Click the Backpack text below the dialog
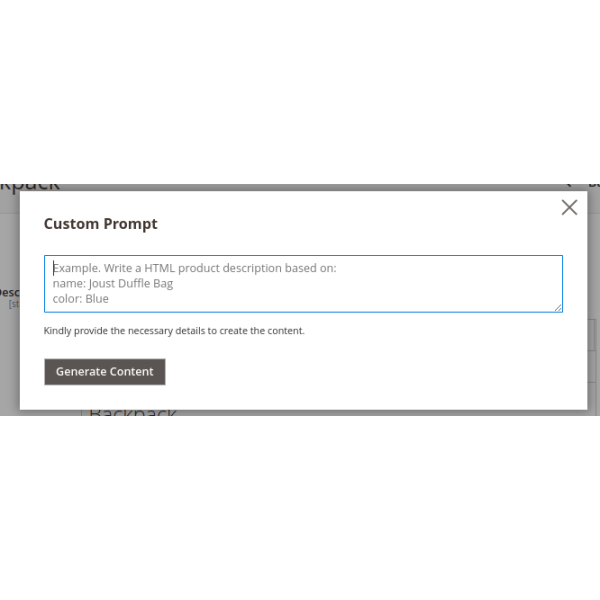Image resolution: width=600 pixels, height=600 pixels. pos(133,412)
